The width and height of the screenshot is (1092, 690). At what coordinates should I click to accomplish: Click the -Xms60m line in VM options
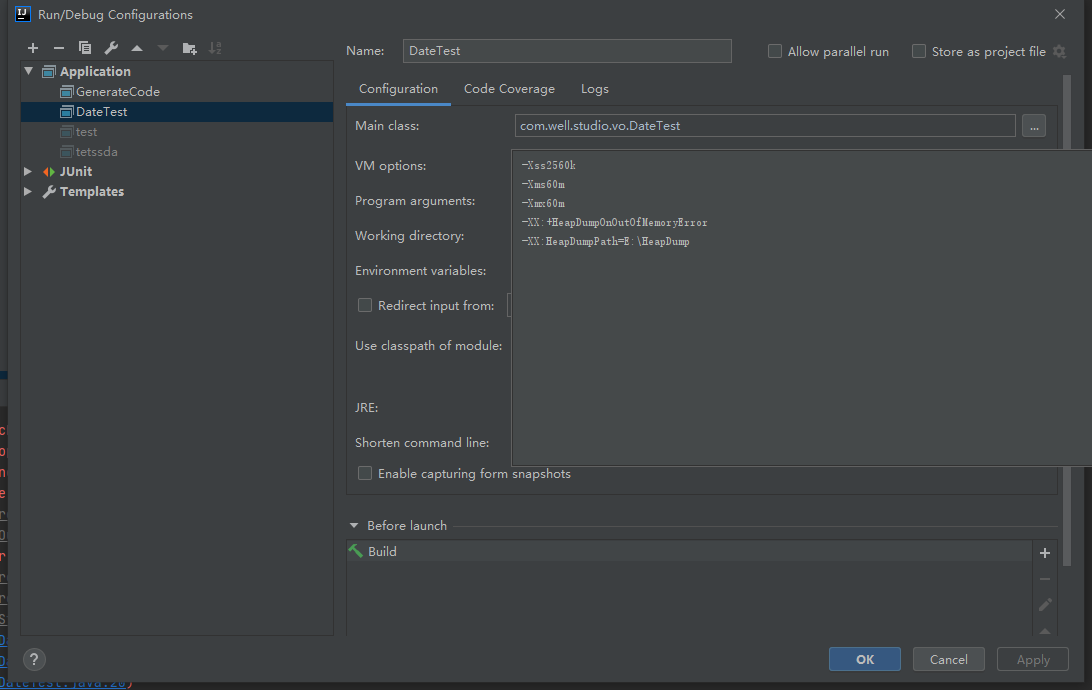(x=543, y=185)
